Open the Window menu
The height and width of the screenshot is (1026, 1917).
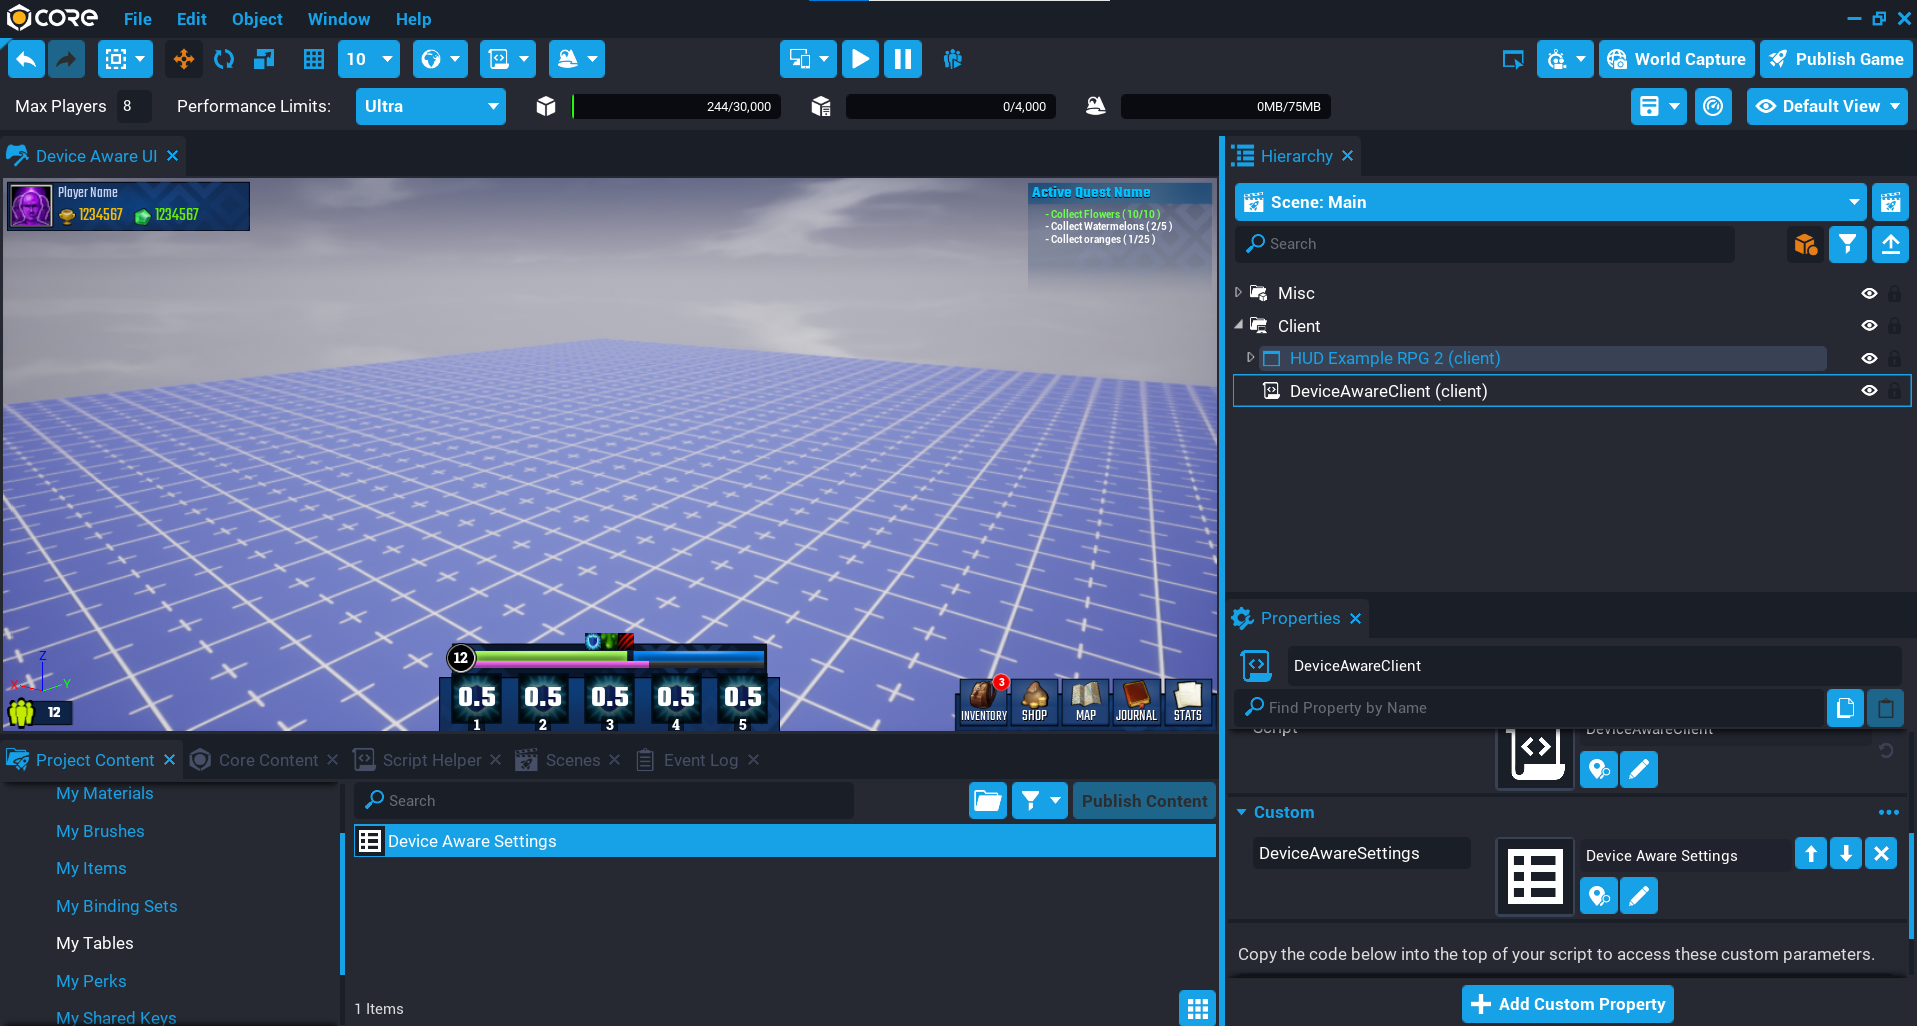tap(338, 19)
